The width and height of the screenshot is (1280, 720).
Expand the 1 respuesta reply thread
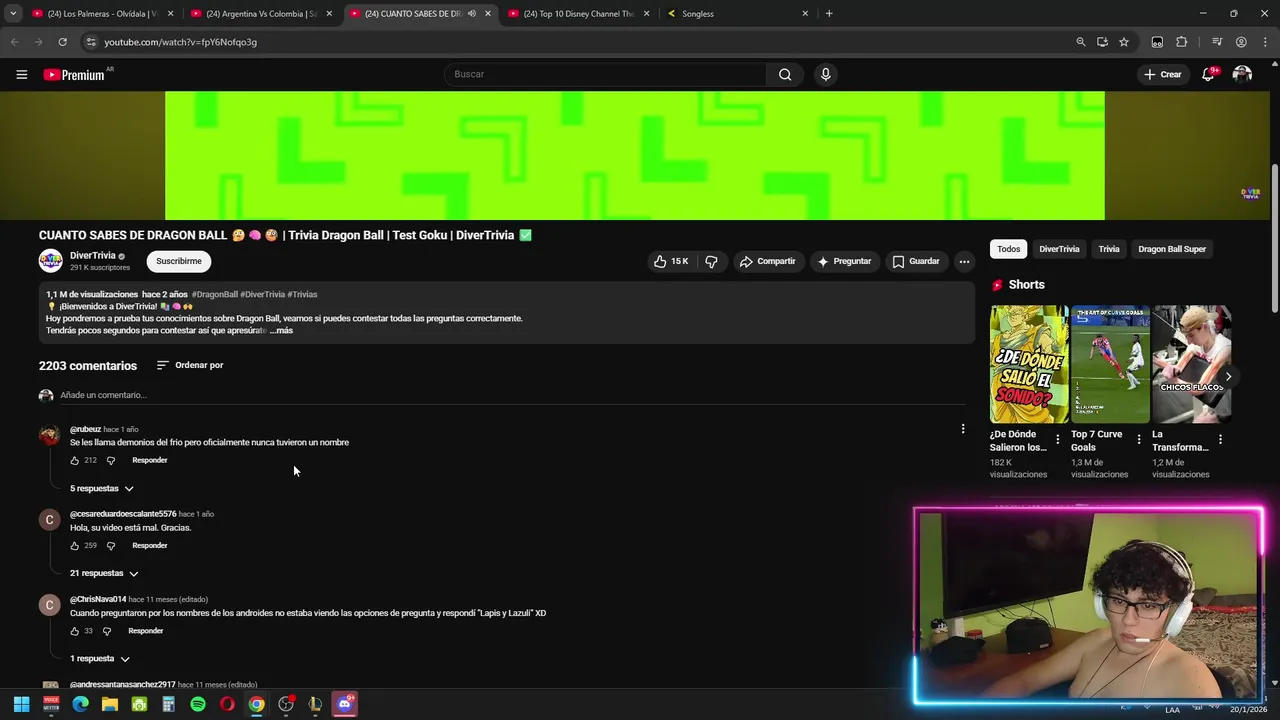coord(100,659)
